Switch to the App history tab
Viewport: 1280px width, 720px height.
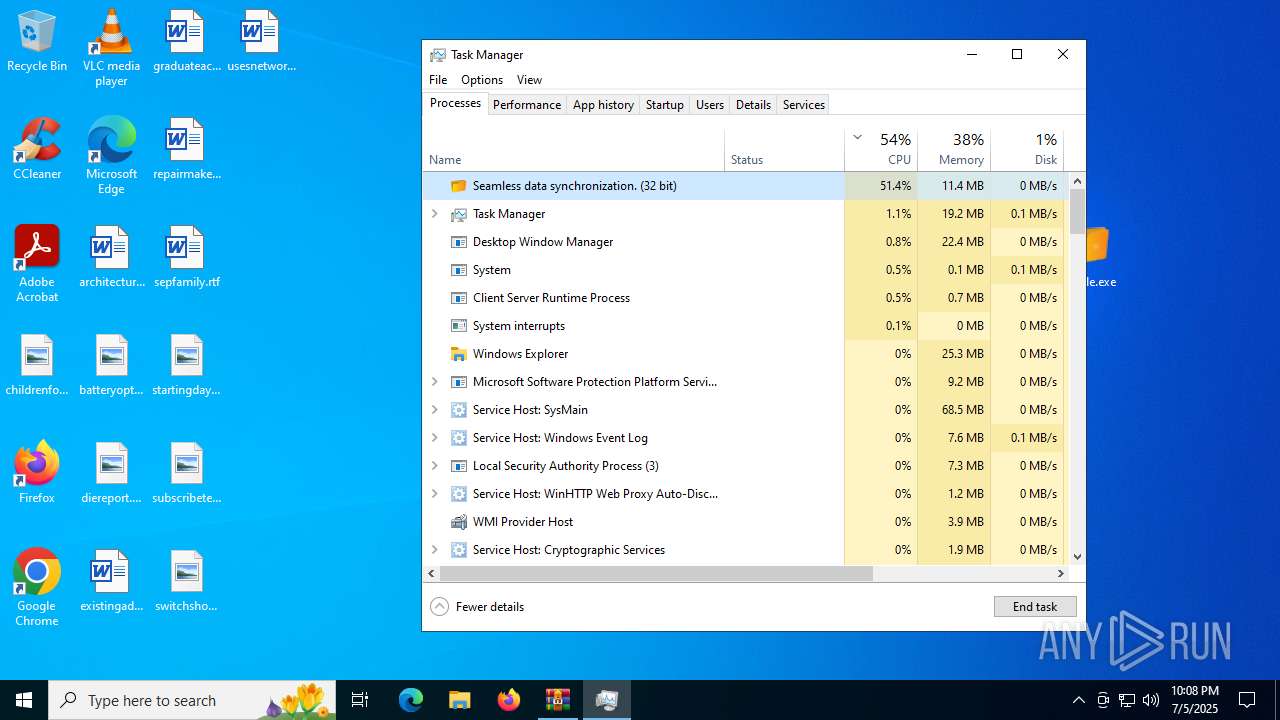point(603,105)
